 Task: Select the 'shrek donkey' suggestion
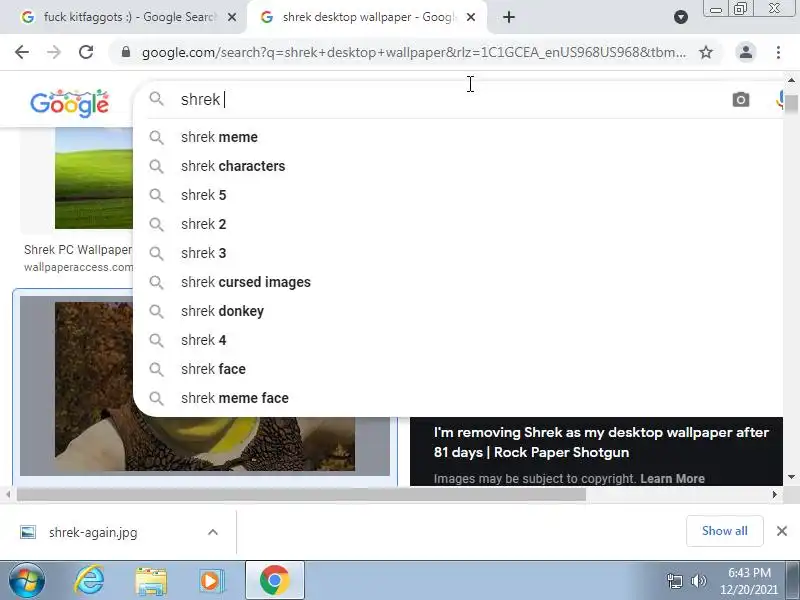click(x=458, y=311)
